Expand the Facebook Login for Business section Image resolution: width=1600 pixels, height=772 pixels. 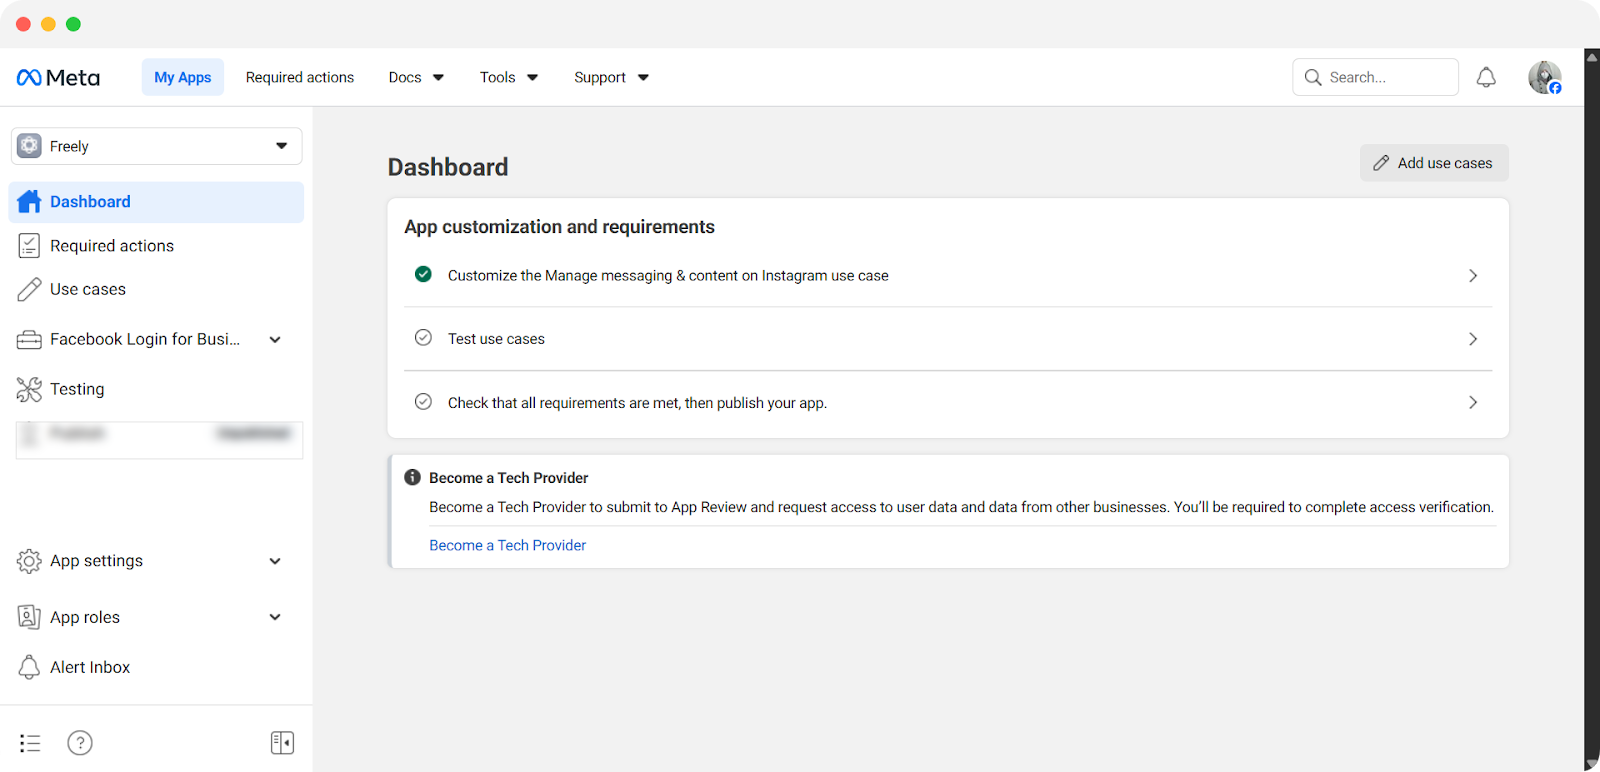point(275,340)
